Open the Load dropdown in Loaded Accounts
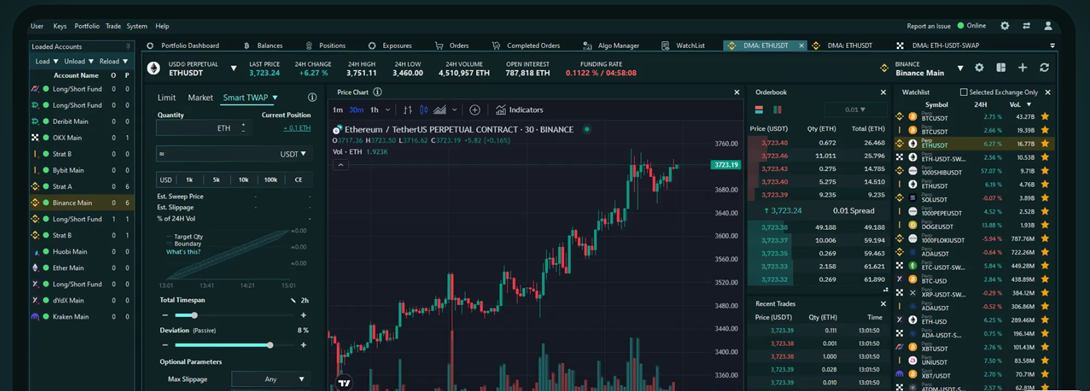The height and width of the screenshot is (391, 1090). [x=46, y=61]
